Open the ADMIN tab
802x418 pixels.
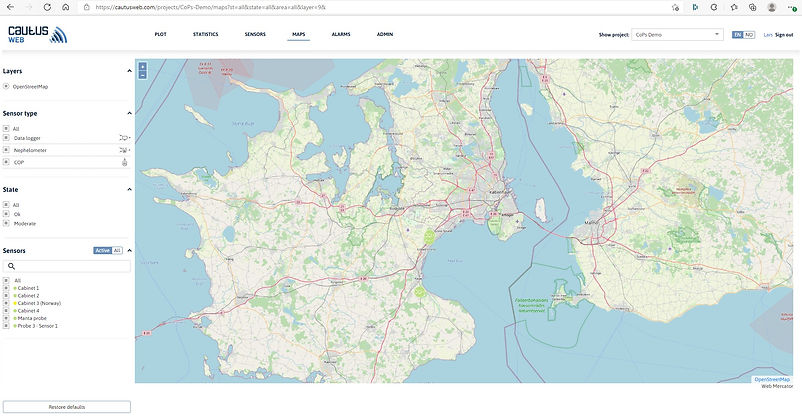(385, 34)
